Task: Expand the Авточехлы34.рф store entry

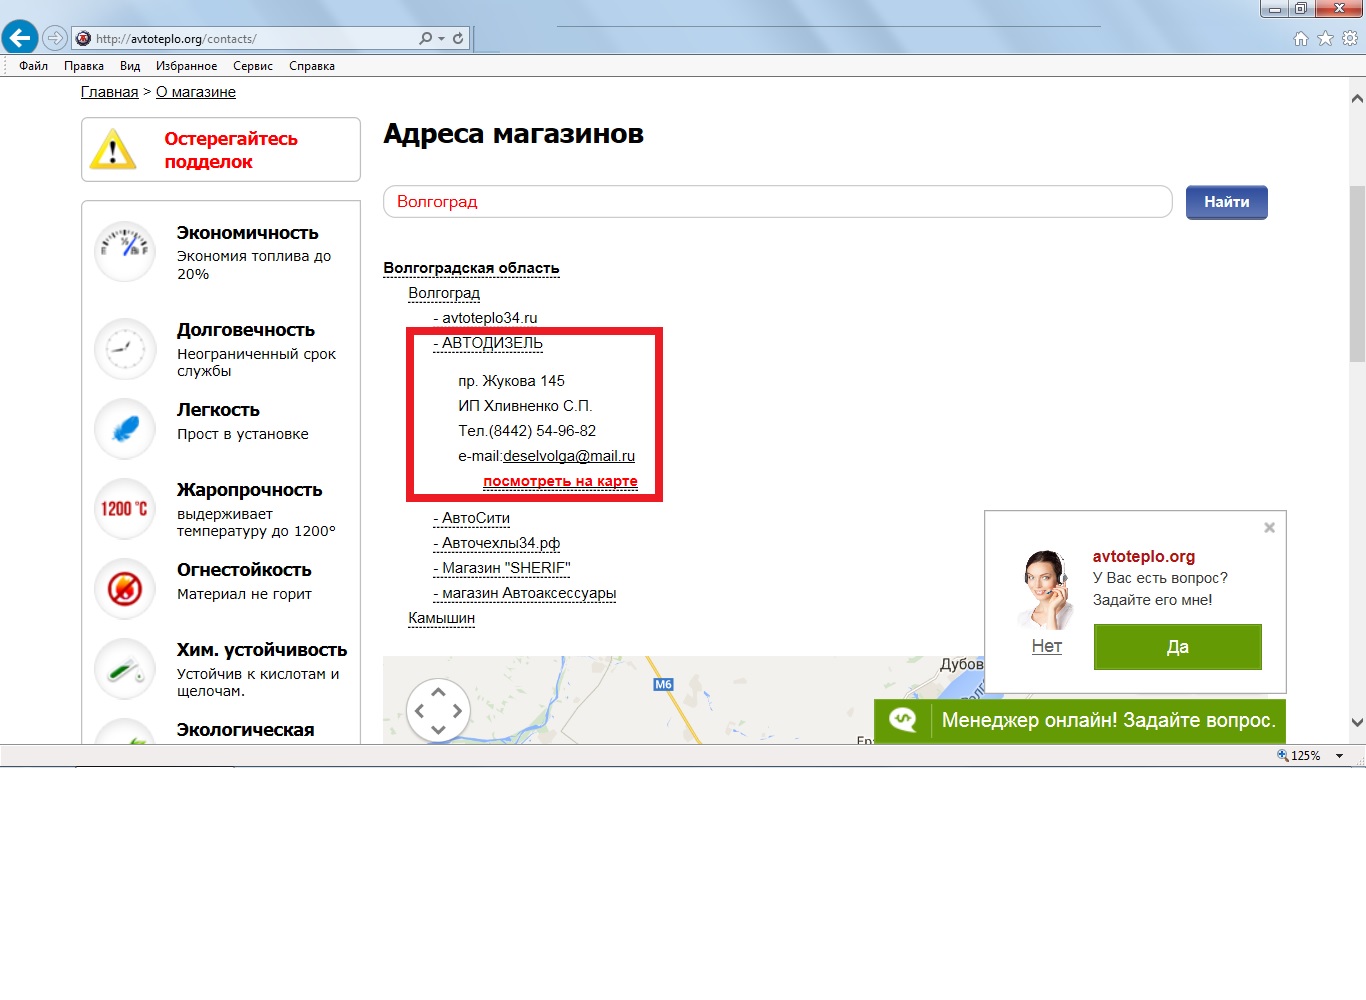Action: coord(496,543)
